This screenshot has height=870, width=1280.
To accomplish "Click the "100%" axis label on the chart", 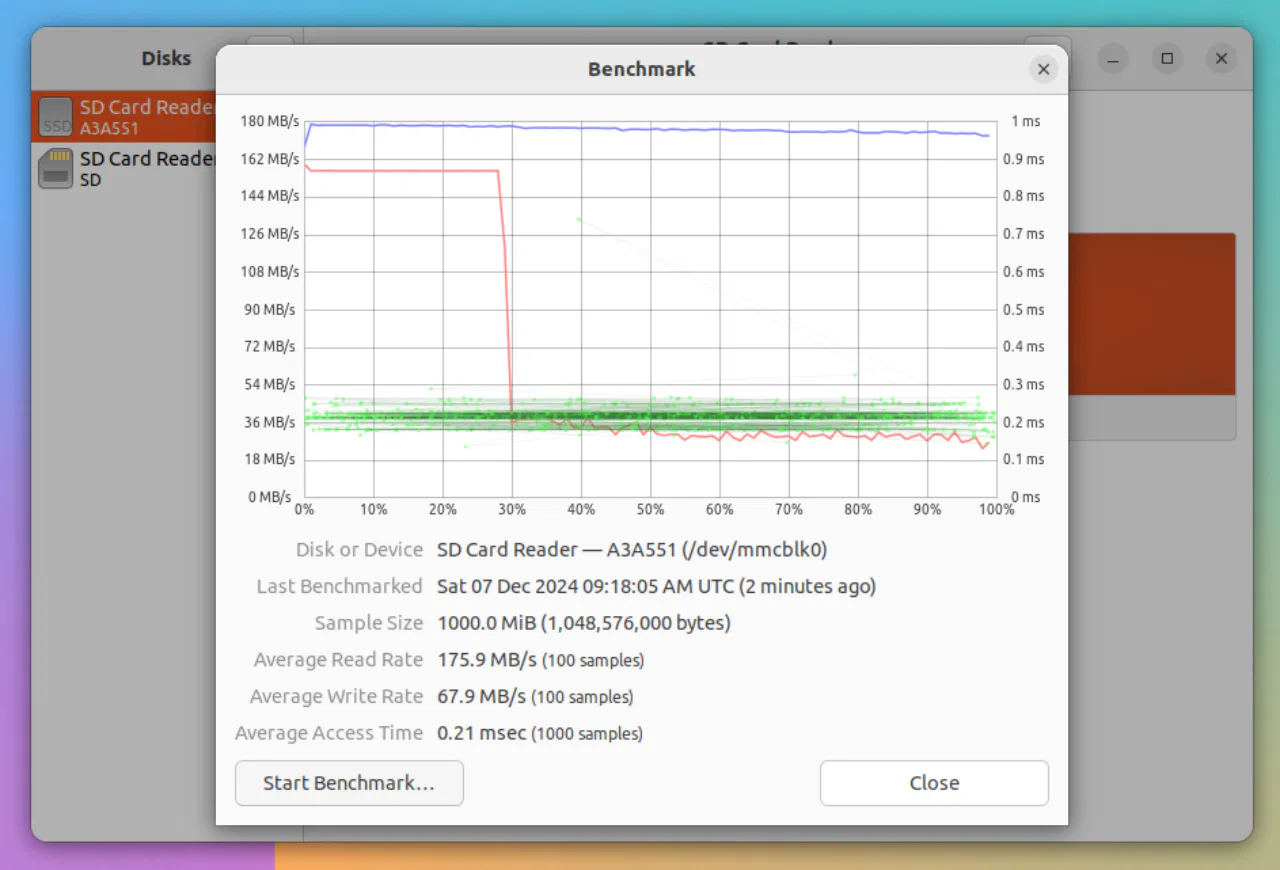I will pyautogui.click(x=995, y=509).
